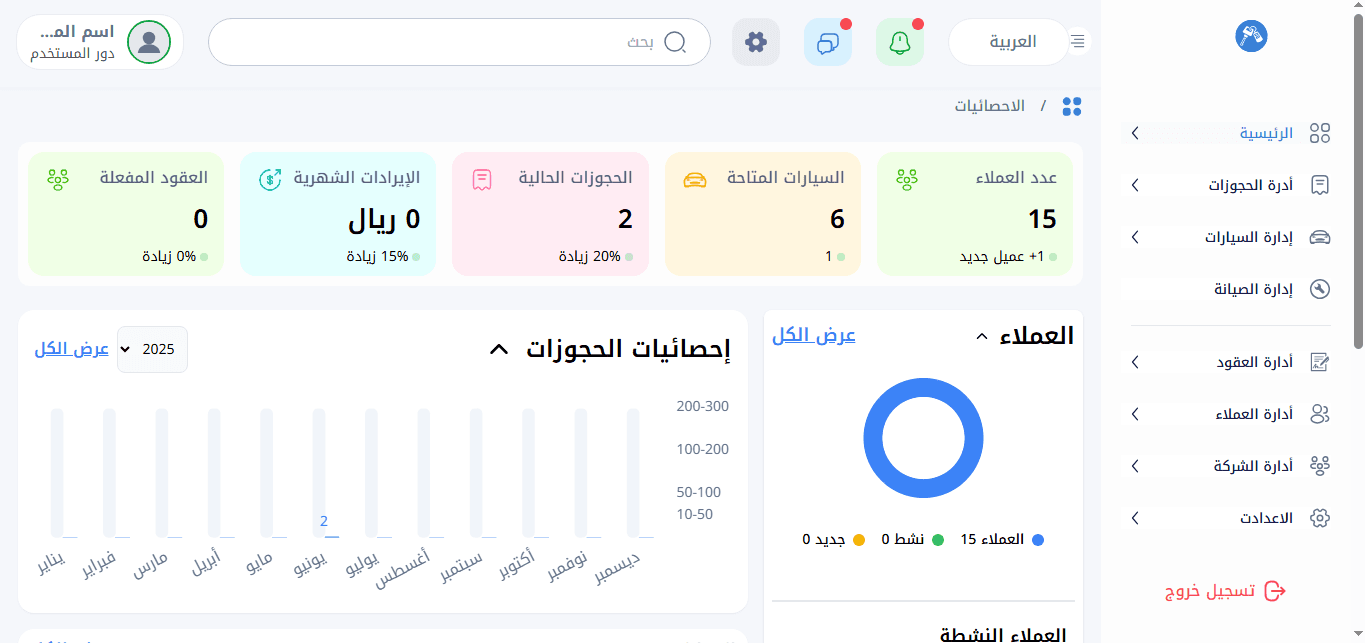
Task: Click the company logo in sidebar
Action: [1251, 36]
